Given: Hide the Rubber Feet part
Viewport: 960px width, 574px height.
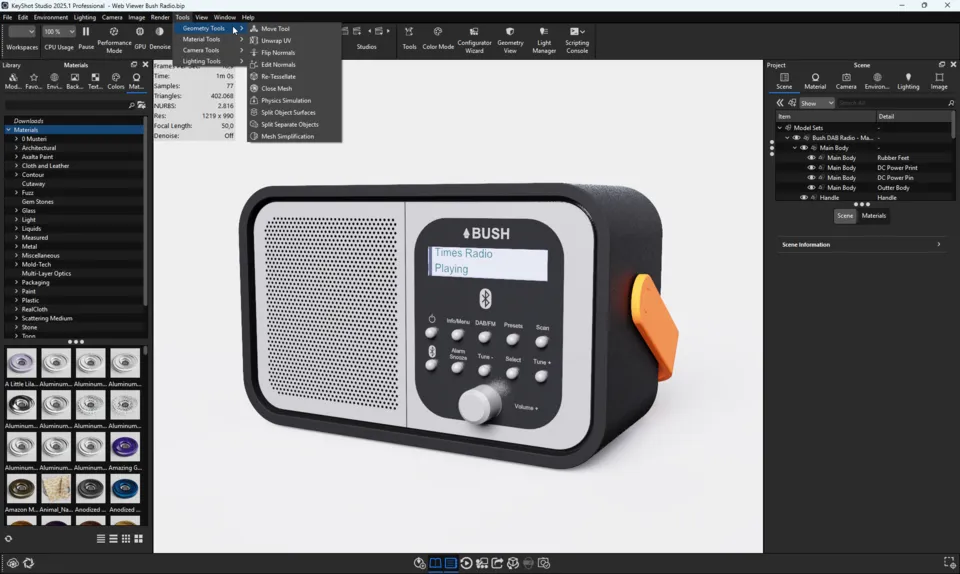Looking at the screenshot, I should (x=811, y=158).
